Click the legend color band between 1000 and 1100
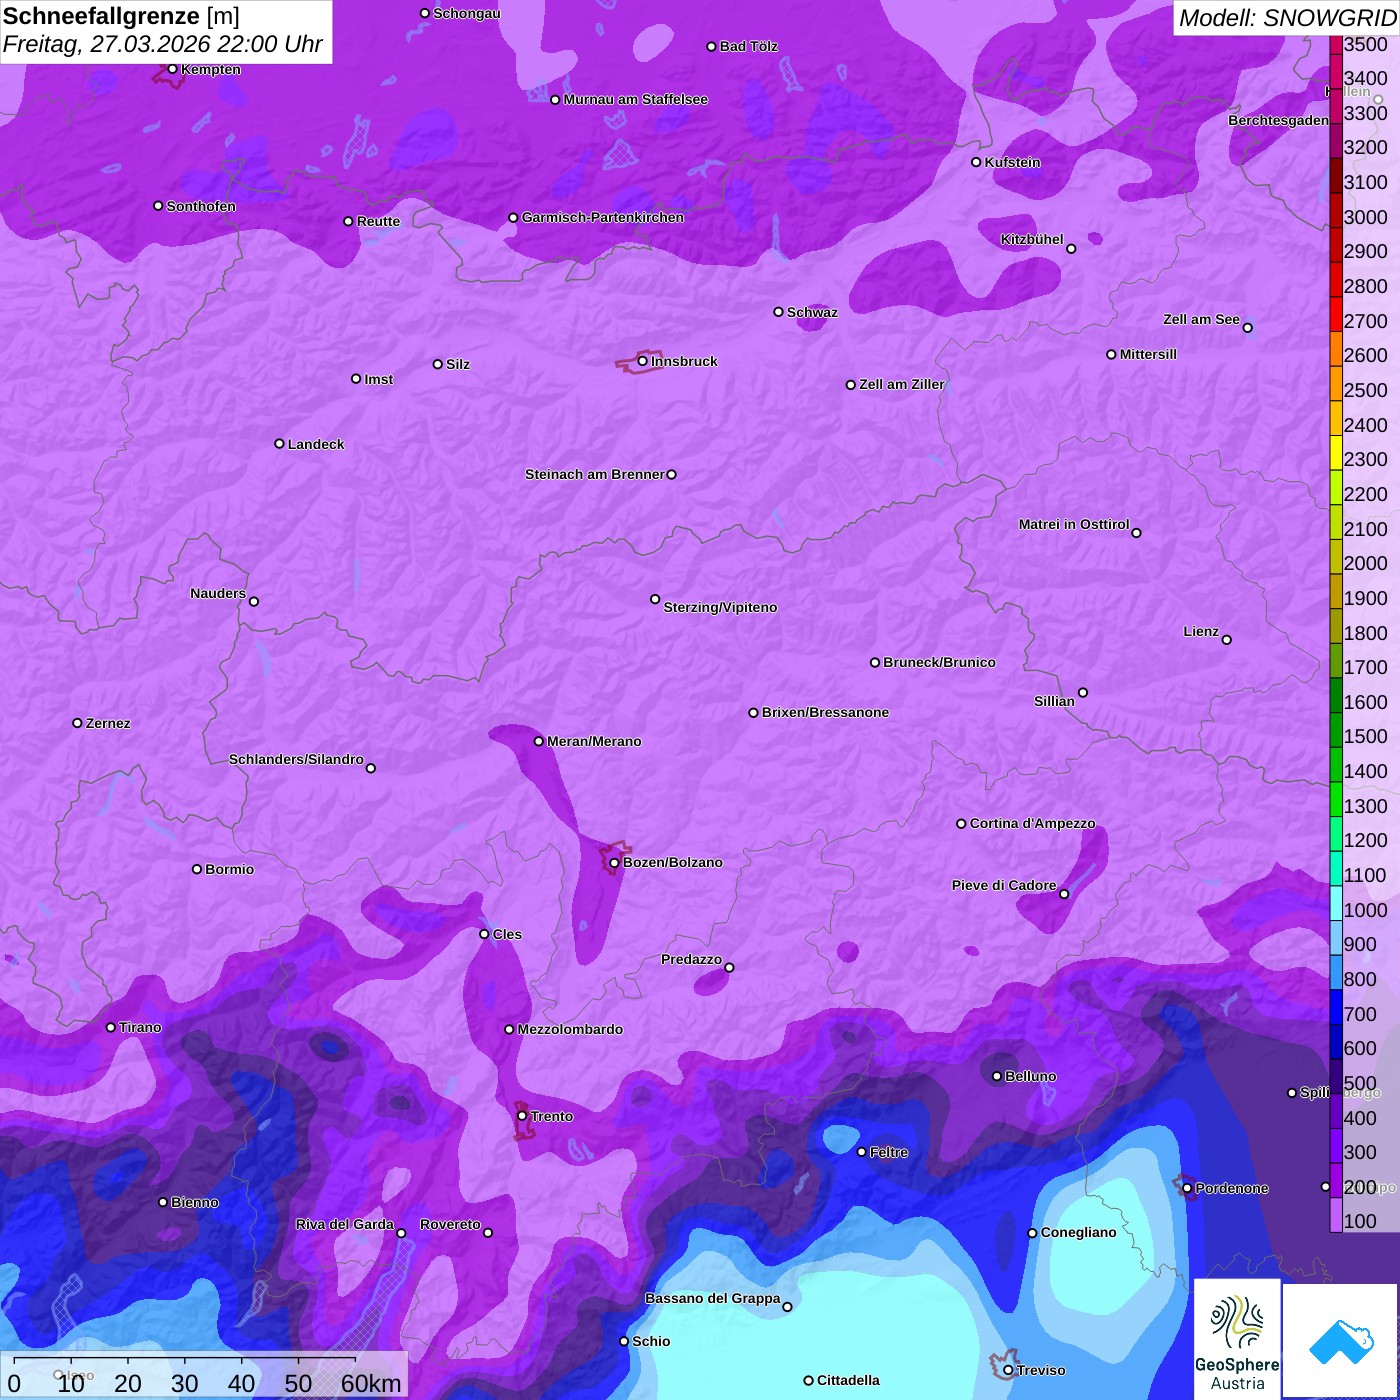The width and height of the screenshot is (1400, 1400). [1336, 903]
